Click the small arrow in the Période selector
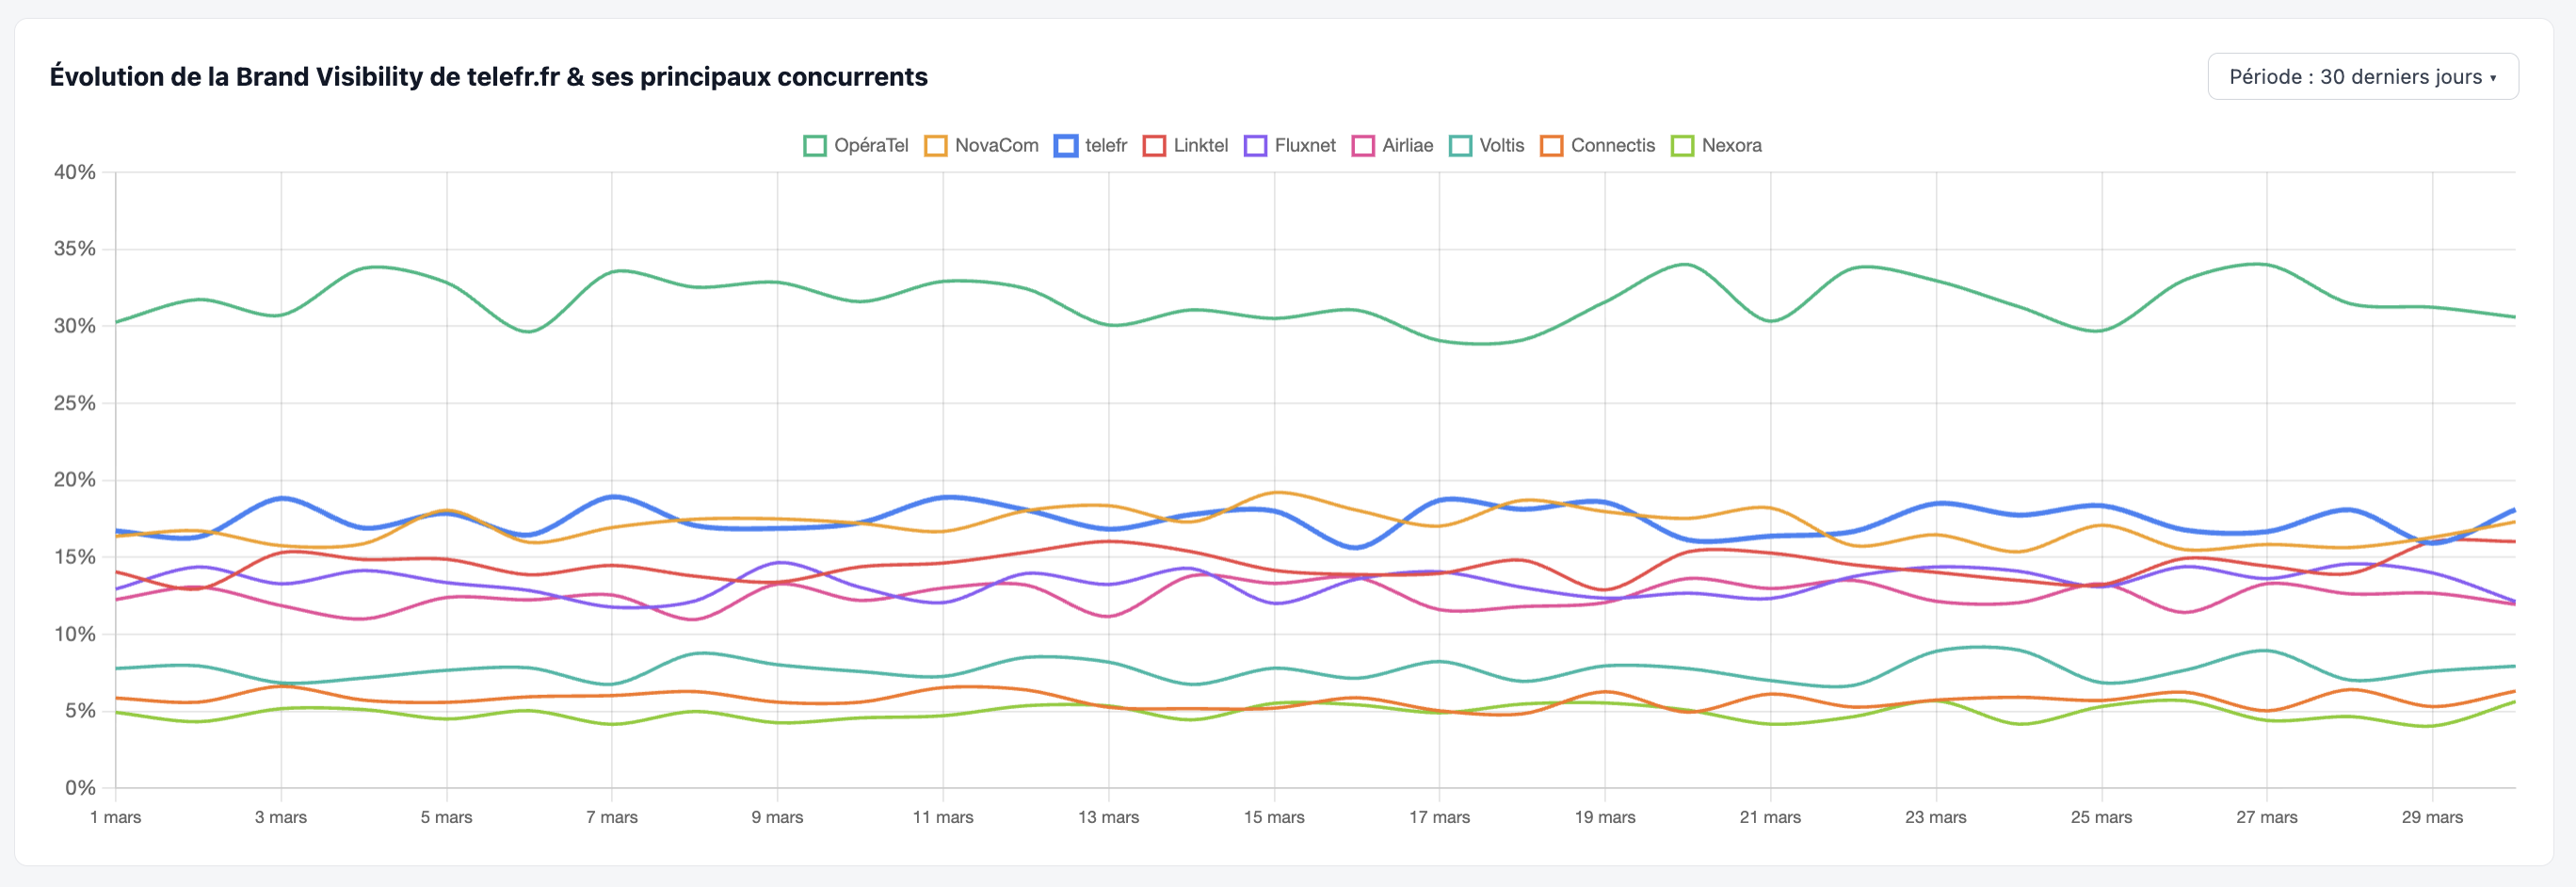Screen dimensions: 2576x887 (2493, 78)
